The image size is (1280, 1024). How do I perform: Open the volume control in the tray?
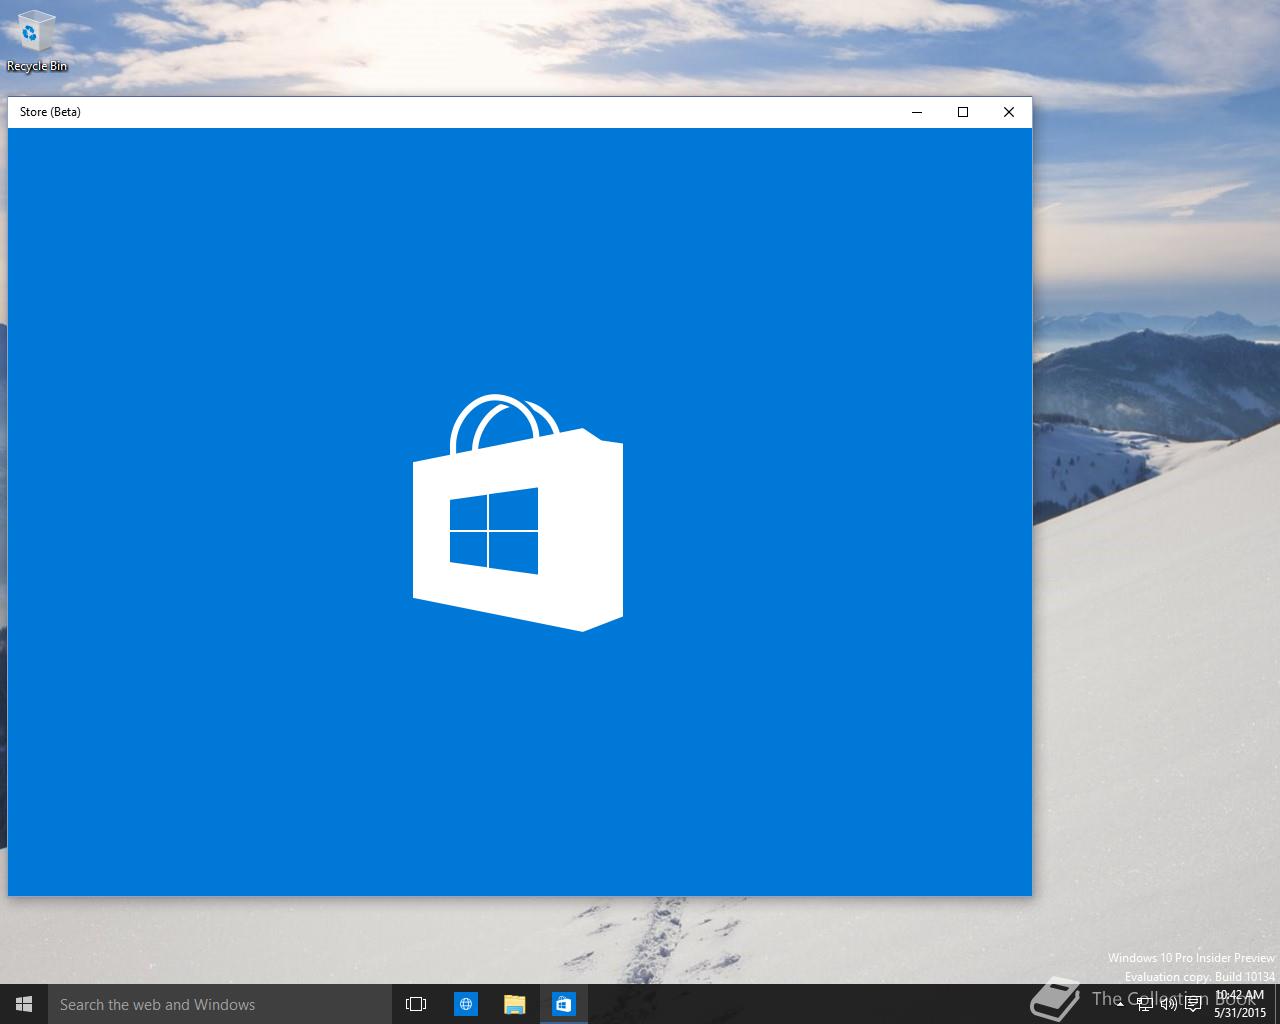[x=1168, y=1004]
